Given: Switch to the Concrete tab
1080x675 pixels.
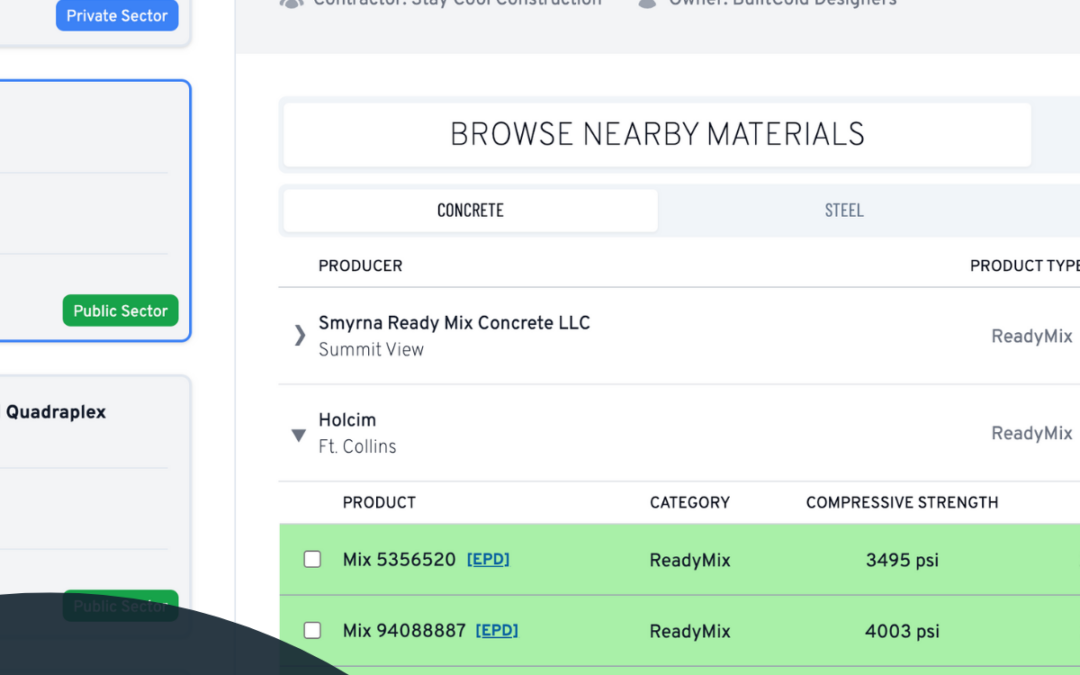Looking at the screenshot, I should (470, 210).
